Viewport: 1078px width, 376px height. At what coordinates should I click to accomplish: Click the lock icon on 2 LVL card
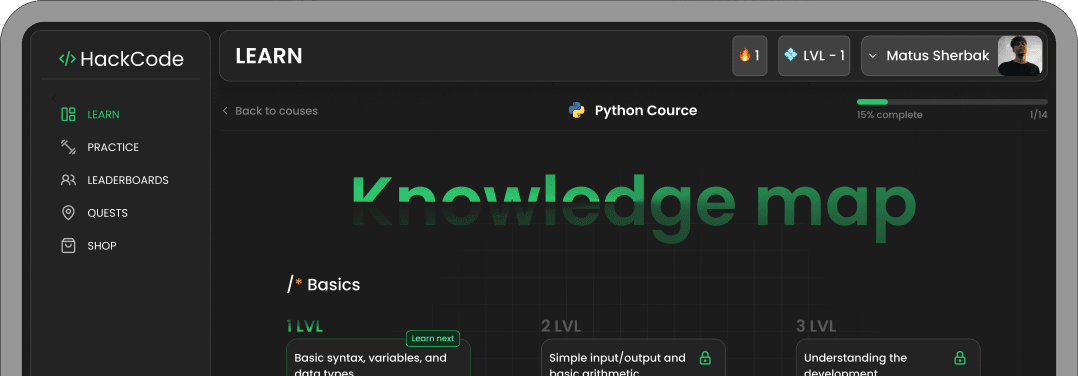tap(705, 358)
